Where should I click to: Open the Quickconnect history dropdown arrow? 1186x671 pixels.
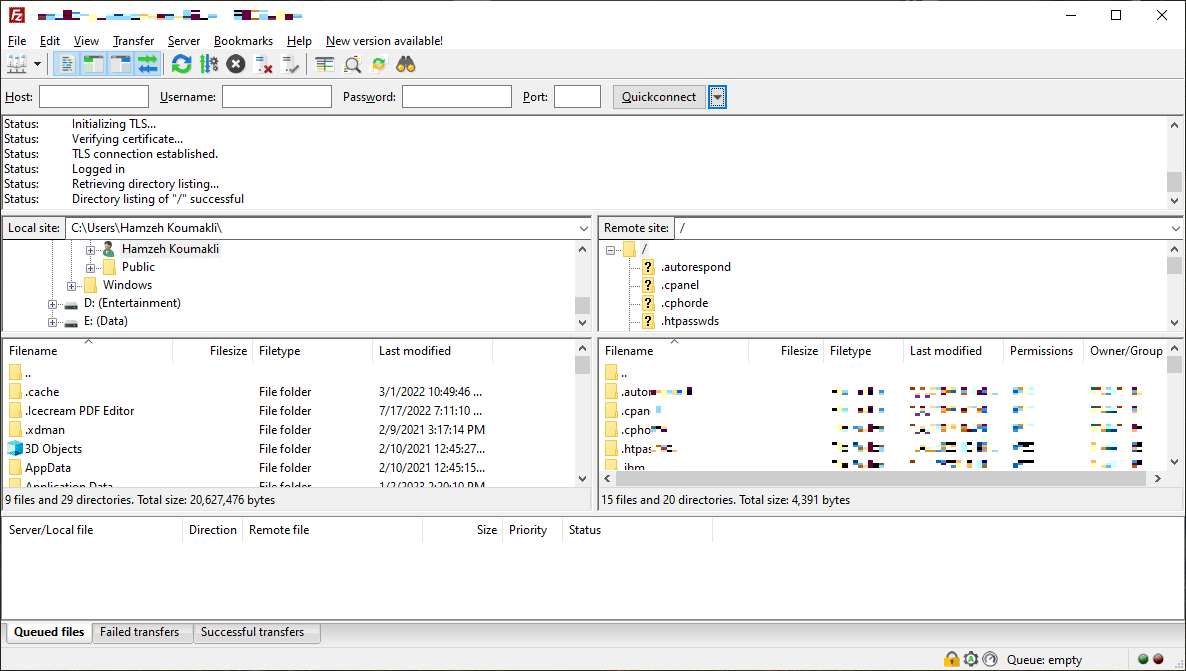[x=717, y=97]
